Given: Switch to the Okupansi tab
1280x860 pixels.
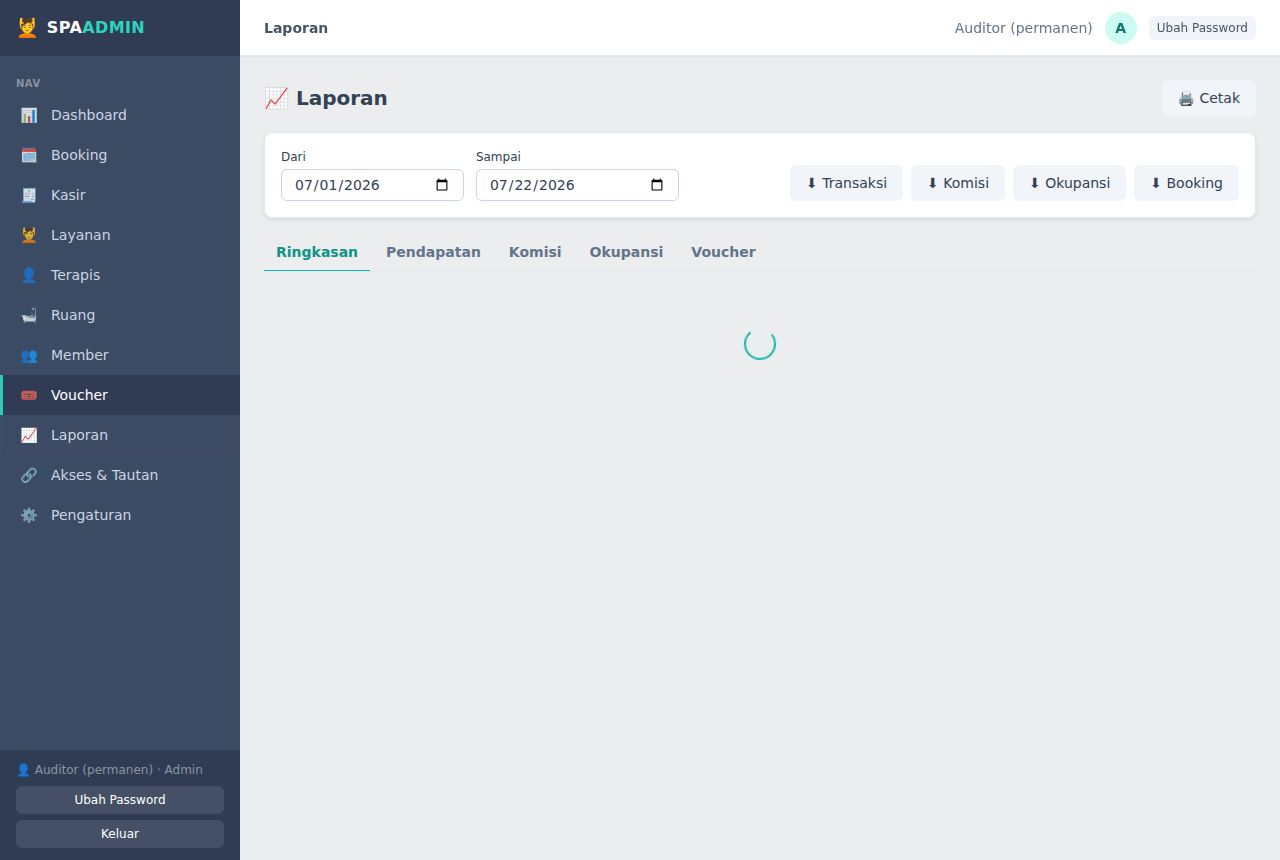Looking at the screenshot, I should (x=626, y=252).
